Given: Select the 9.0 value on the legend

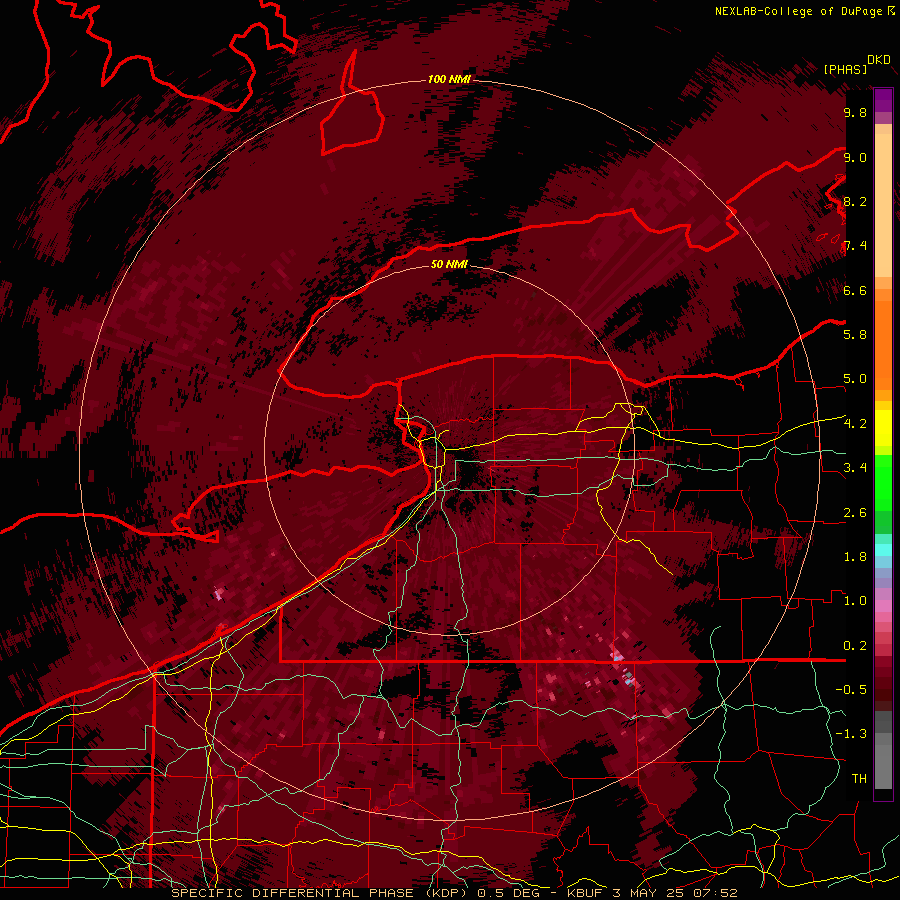Looking at the screenshot, I should pyautogui.click(x=855, y=157).
